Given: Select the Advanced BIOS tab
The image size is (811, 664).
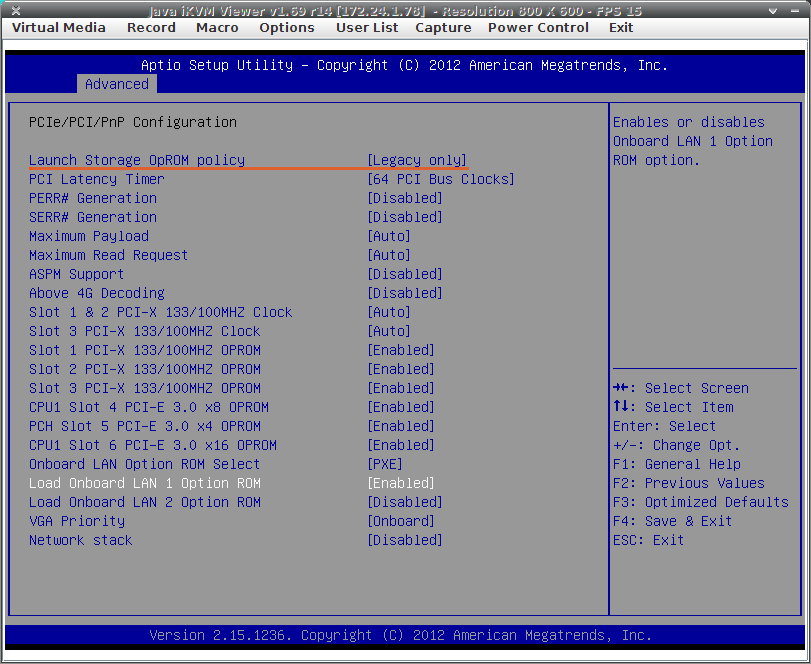Looking at the screenshot, I should [116, 84].
